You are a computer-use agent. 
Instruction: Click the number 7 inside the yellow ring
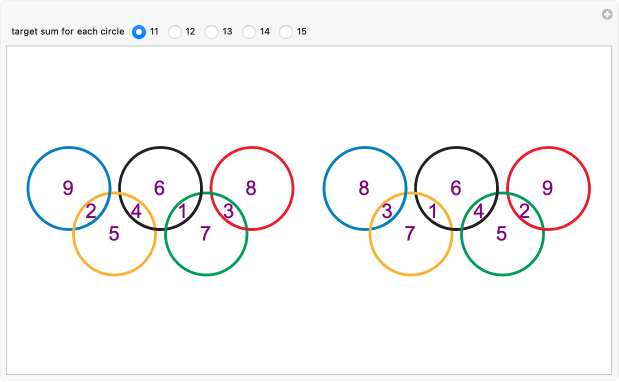410,234
